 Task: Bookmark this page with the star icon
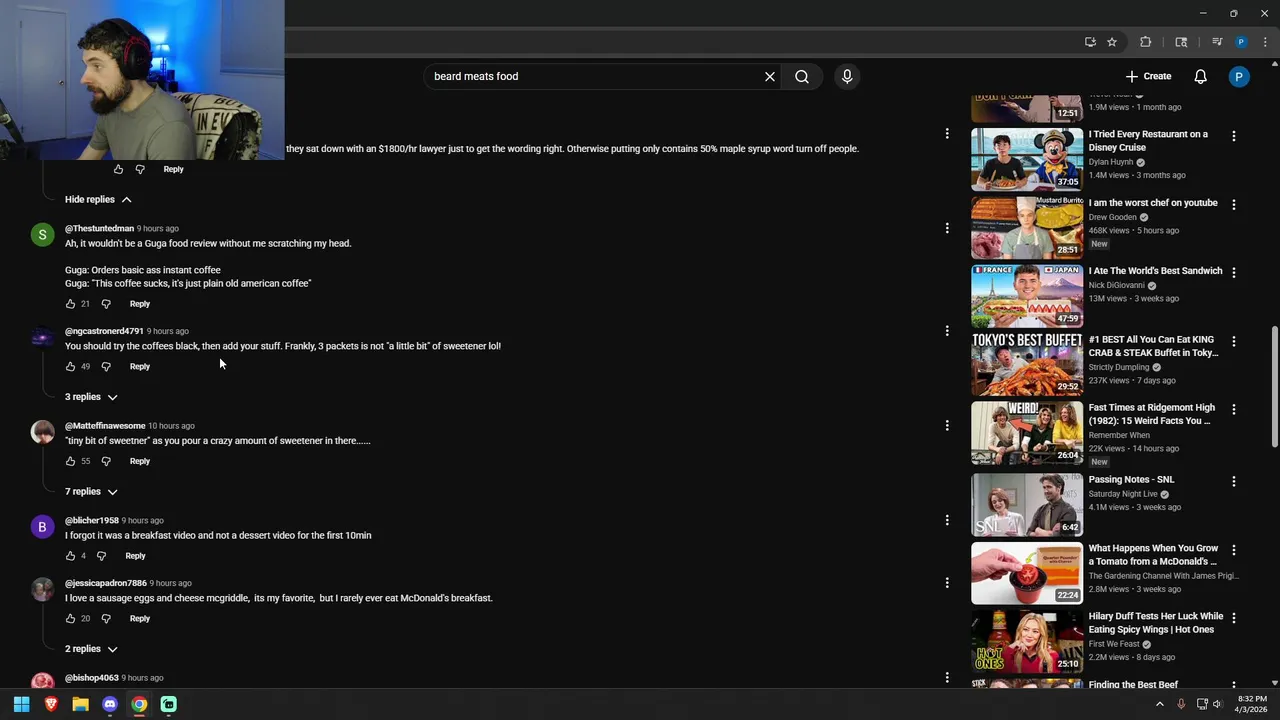click(x=1112, y=42)
